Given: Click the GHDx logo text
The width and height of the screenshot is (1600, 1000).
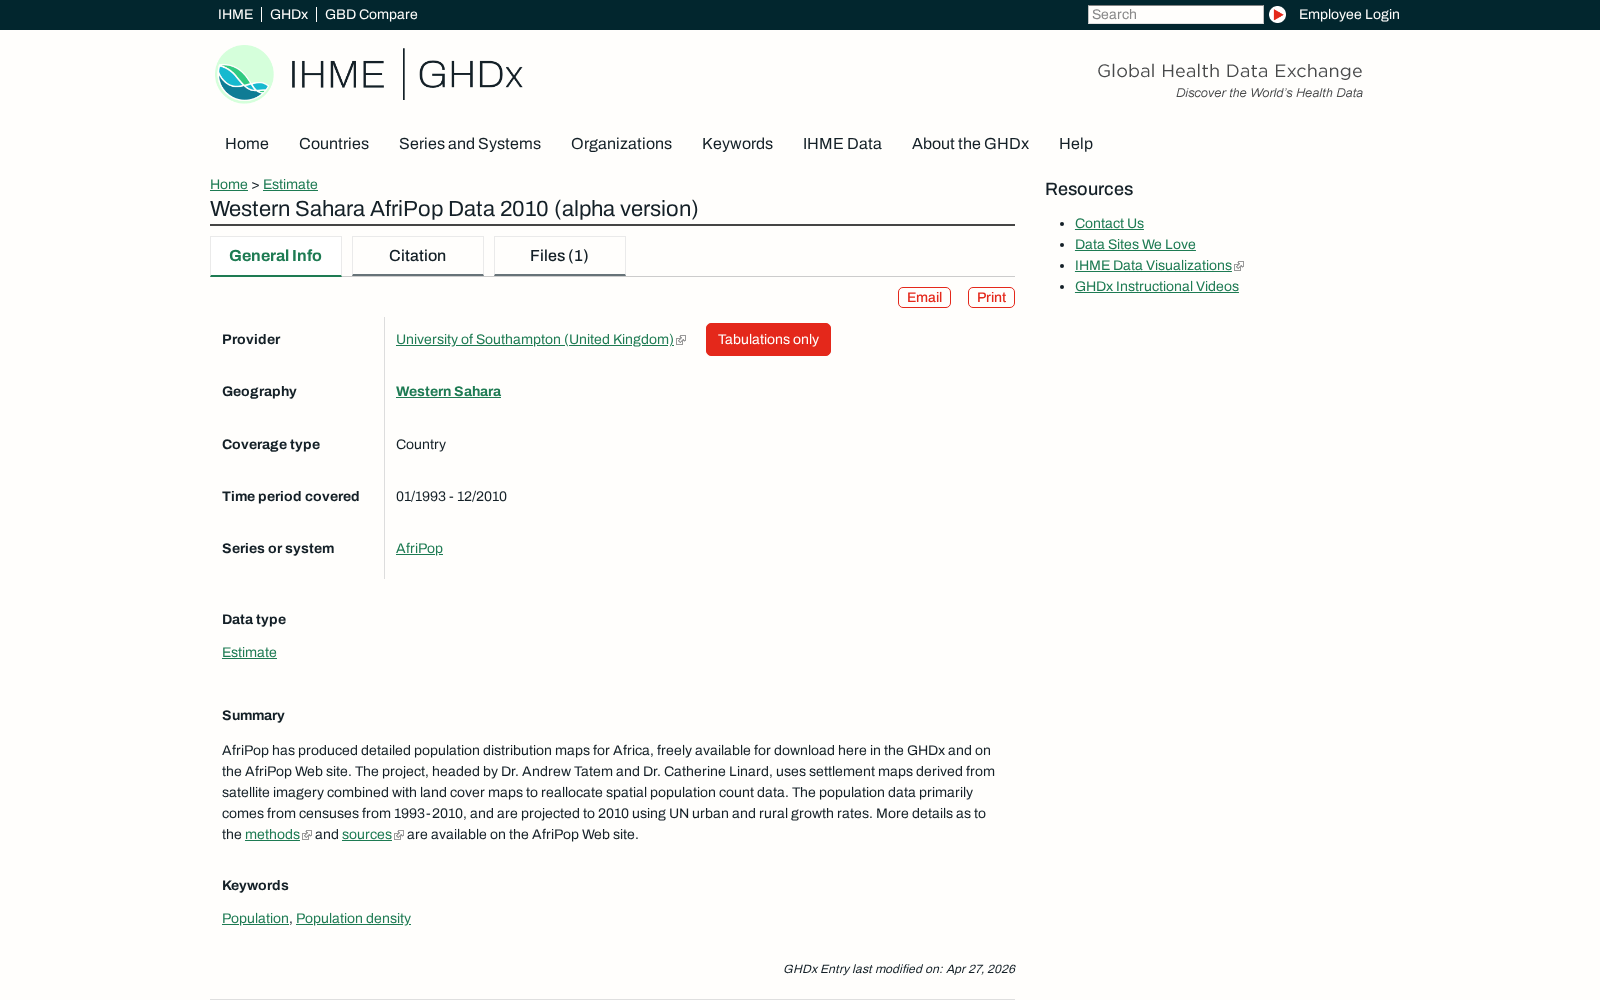Looking at the screenshot, I should click(470, 75).
